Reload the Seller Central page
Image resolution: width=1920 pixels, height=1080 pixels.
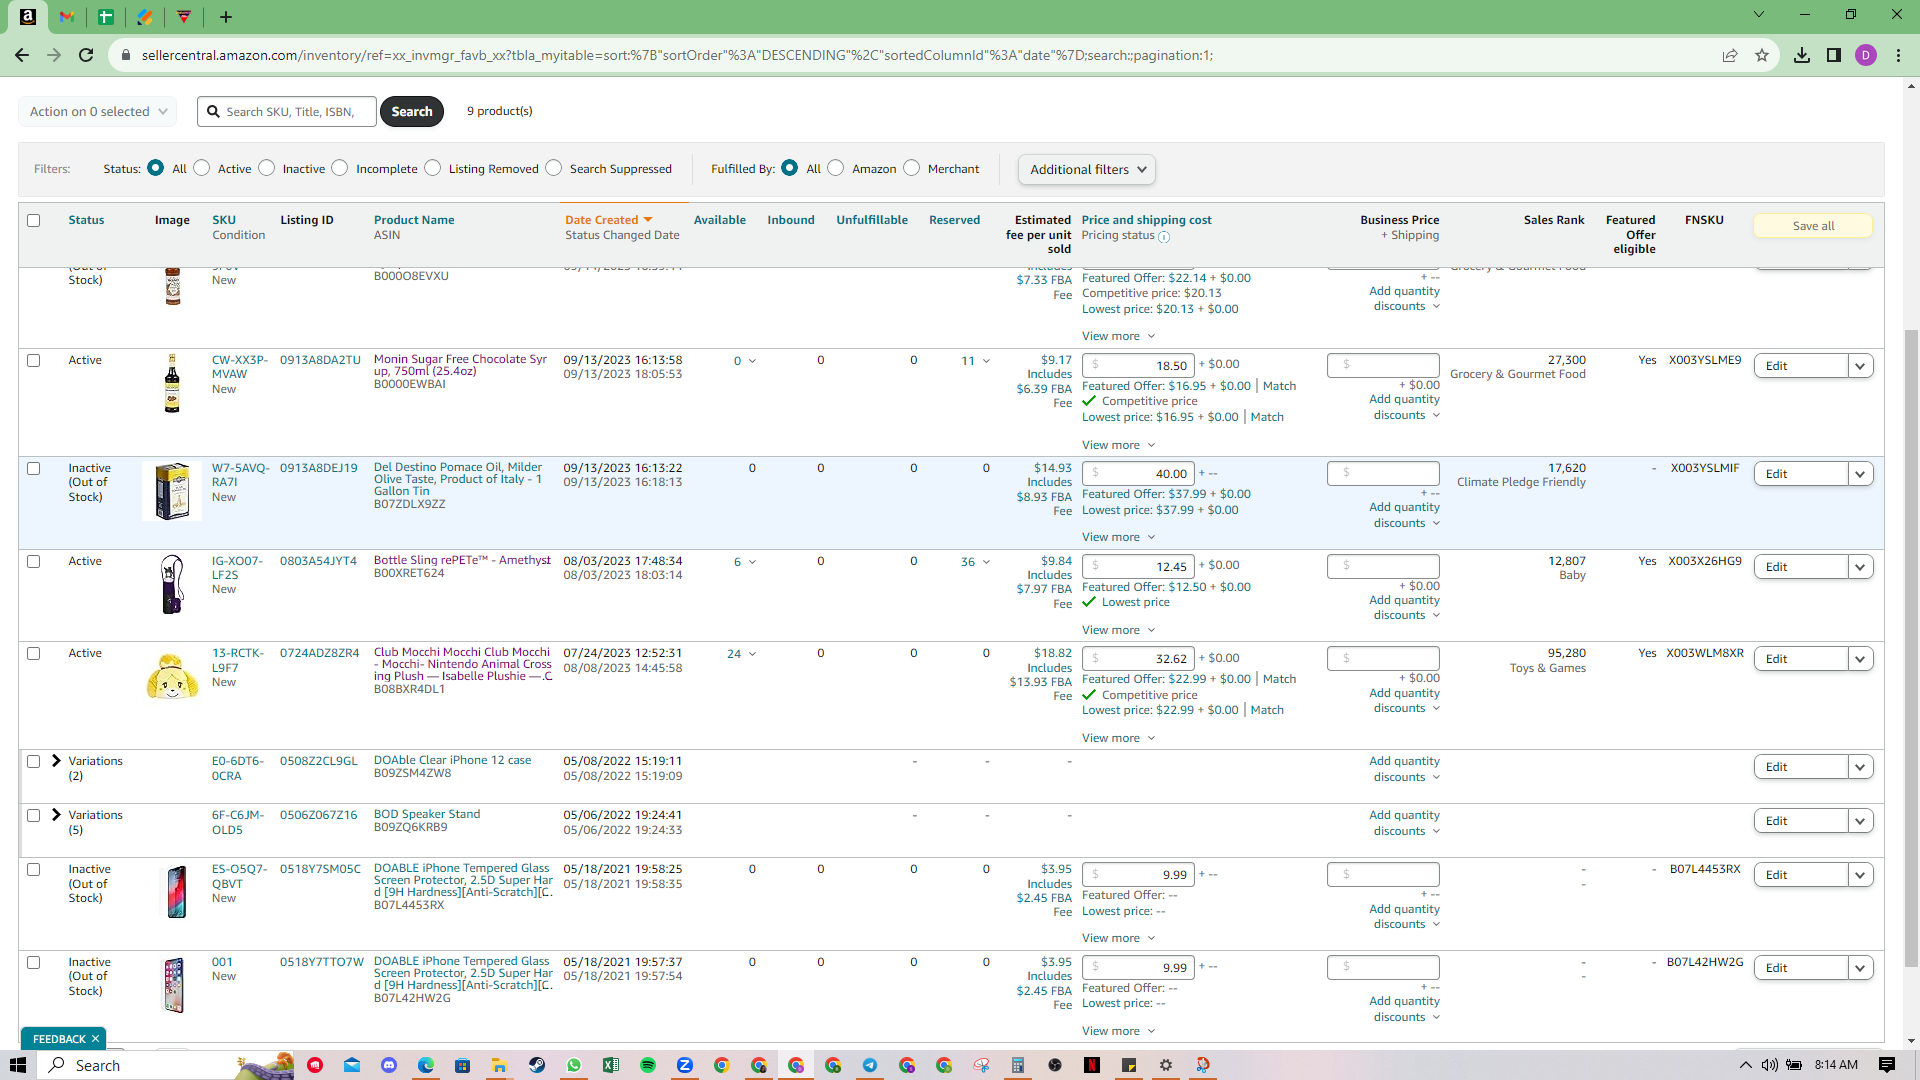click(86, 55)
